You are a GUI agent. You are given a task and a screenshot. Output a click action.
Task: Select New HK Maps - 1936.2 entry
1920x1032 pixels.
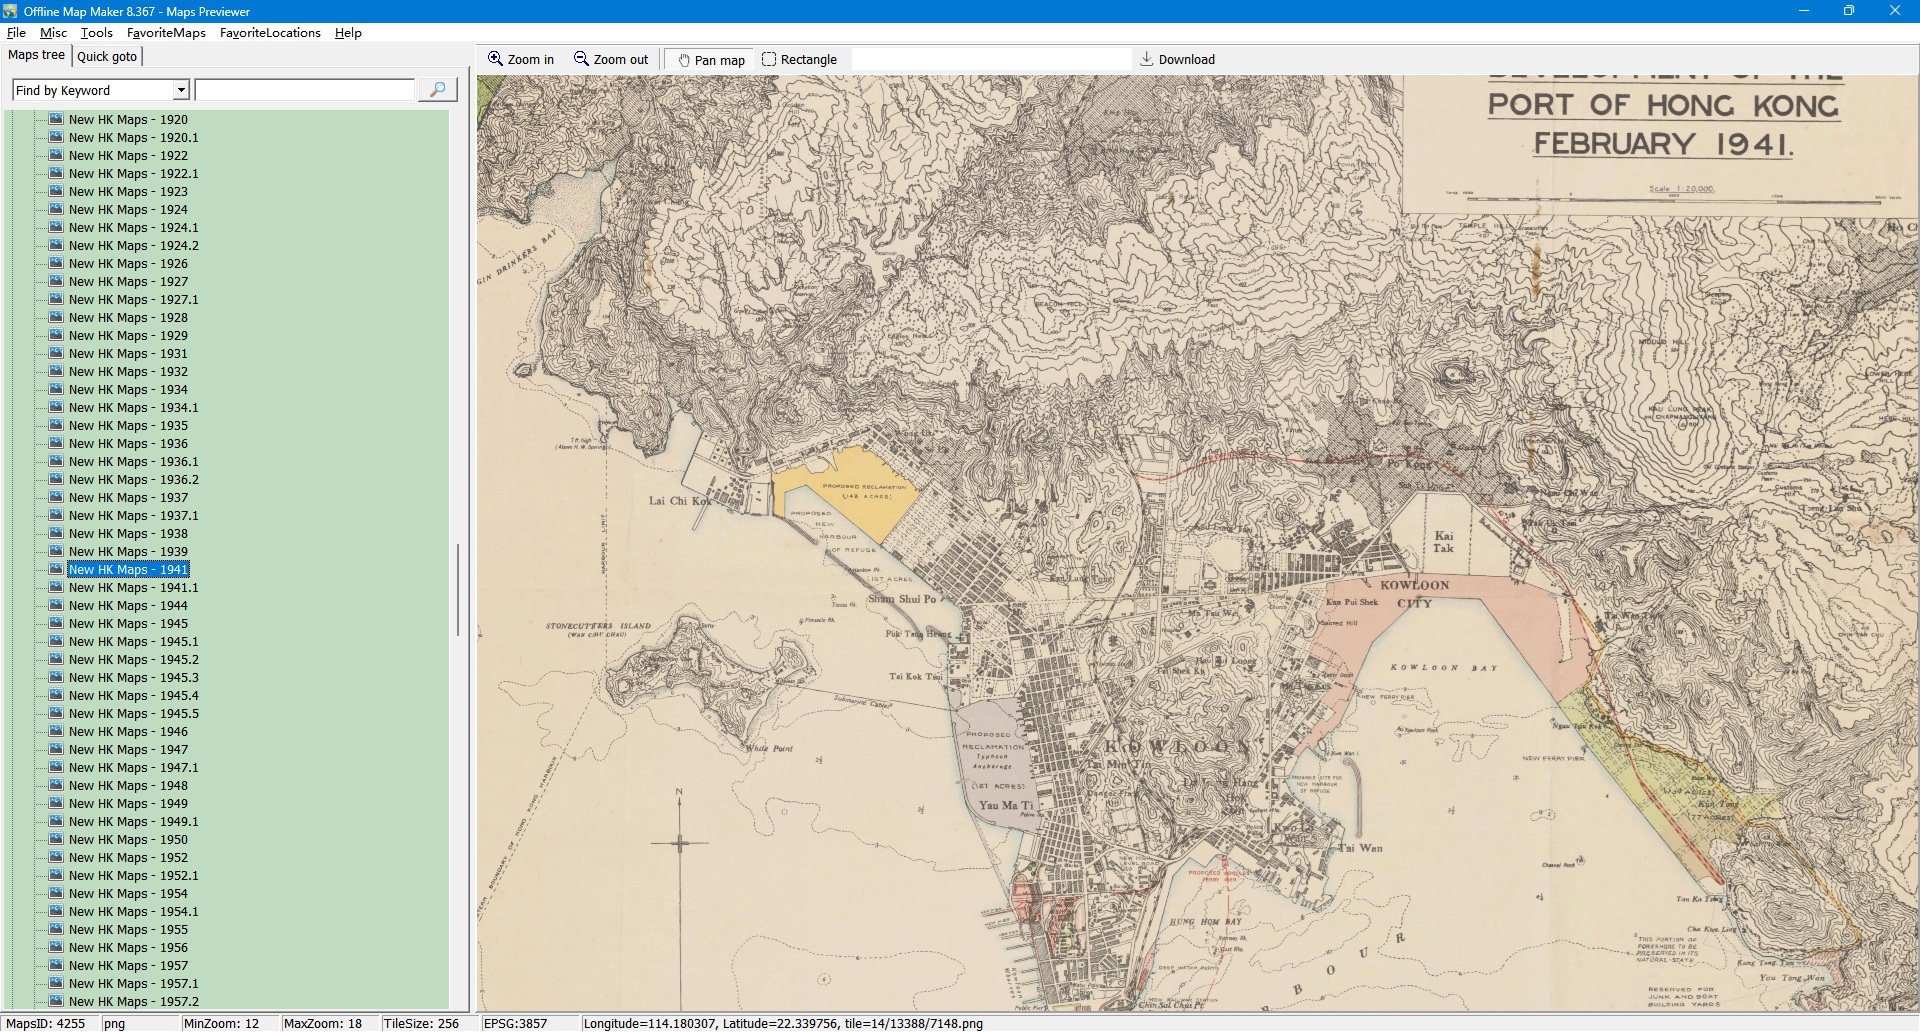[133, 480]
